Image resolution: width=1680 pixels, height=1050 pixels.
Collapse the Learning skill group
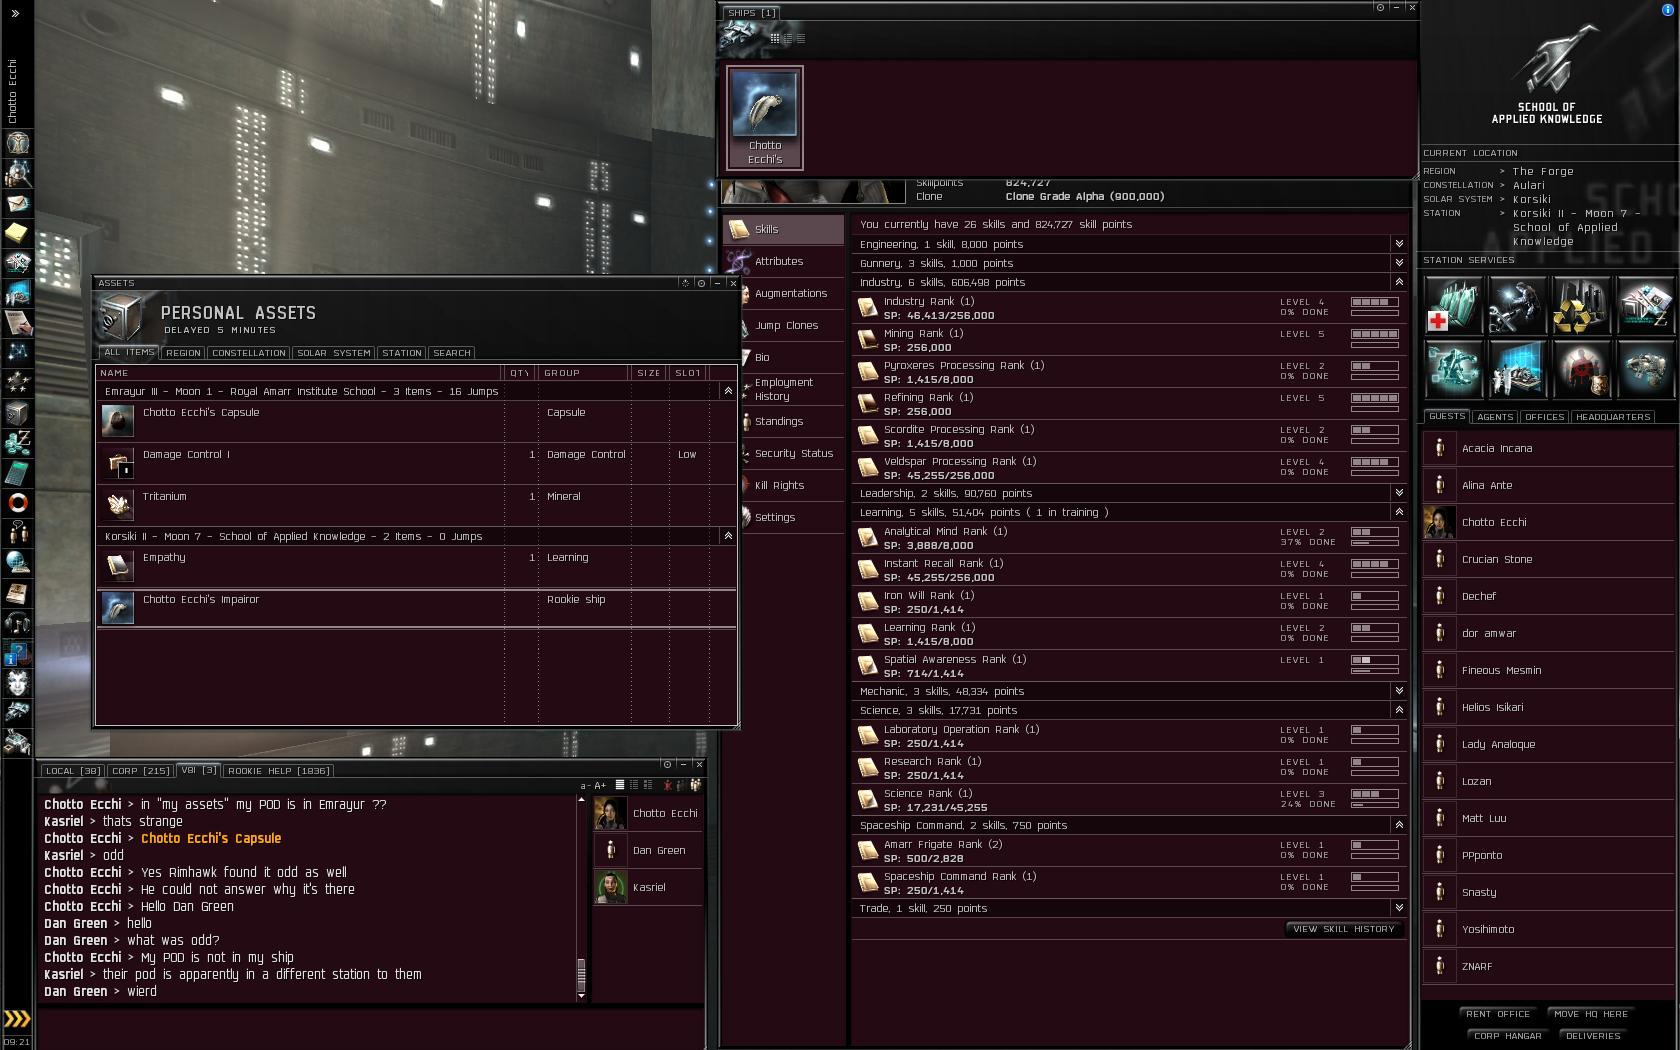pos(1399,512)
